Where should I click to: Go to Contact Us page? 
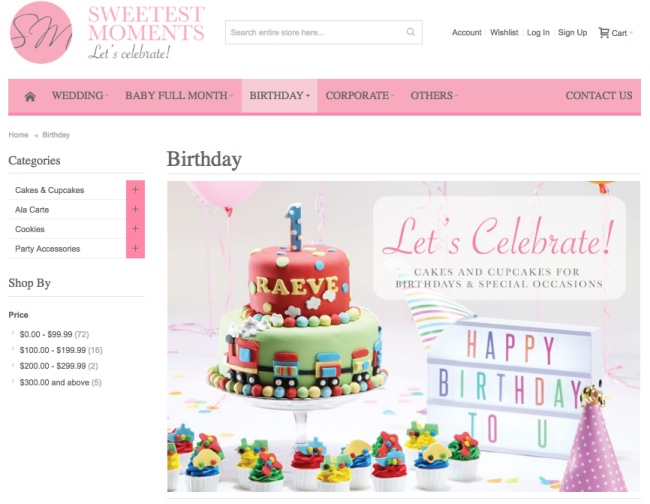[x=599, y=96]
